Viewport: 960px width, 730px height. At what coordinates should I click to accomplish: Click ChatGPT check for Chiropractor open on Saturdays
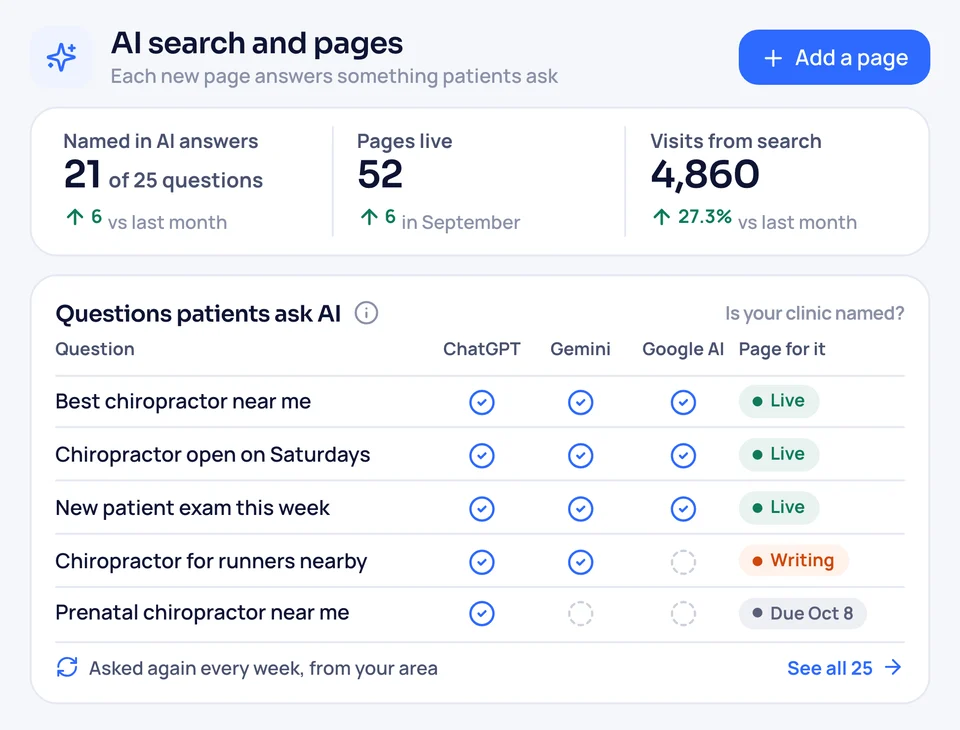[x=482, y=456]
